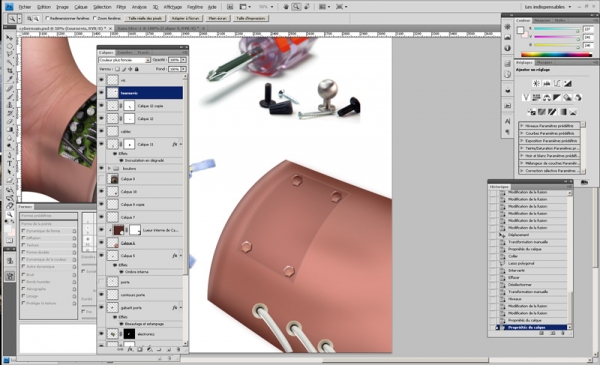Click the zoom in magnifier in options bar
Screen dimensions: 600x365
point(29,18)
